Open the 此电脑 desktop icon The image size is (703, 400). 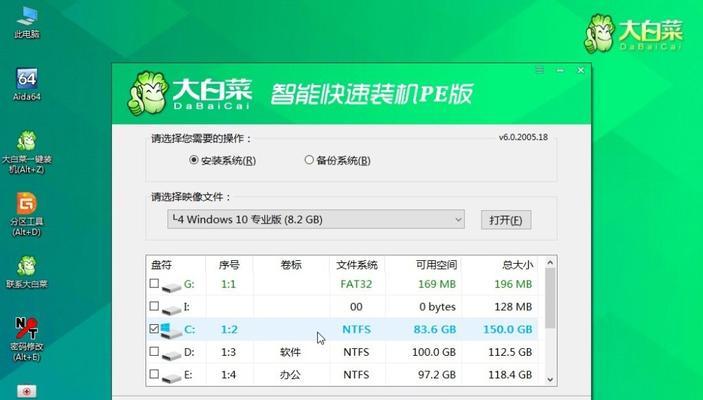click(x=27, y=22)
